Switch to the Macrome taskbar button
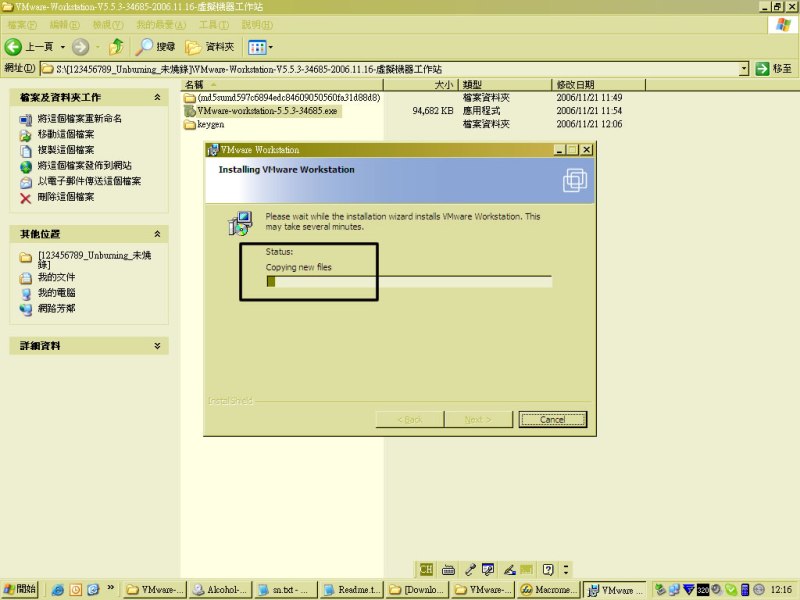This screenshot has width=800, height=600. [548, 590]
